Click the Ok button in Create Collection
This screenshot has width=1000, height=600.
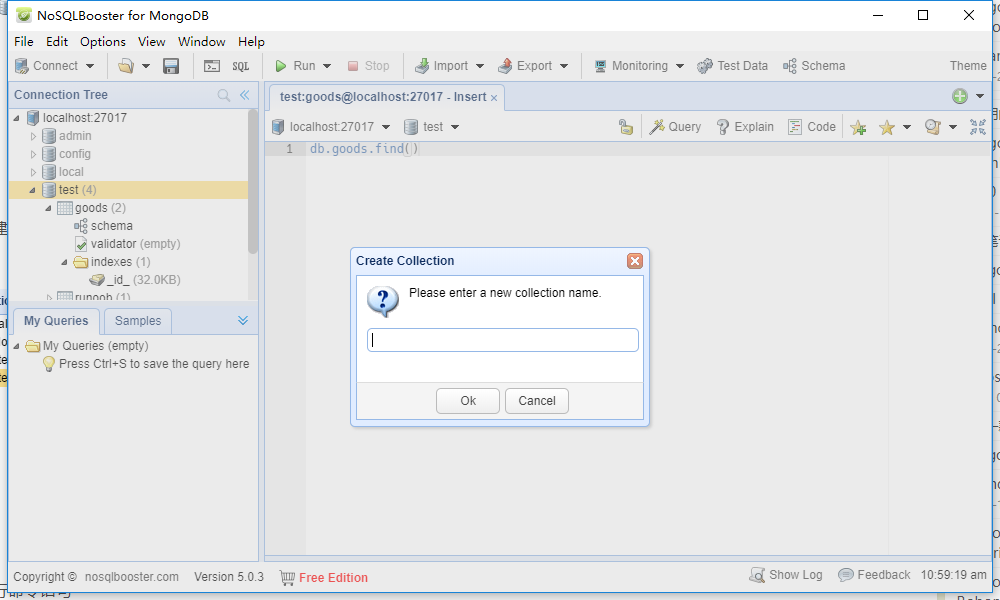[x=467, y=400]
